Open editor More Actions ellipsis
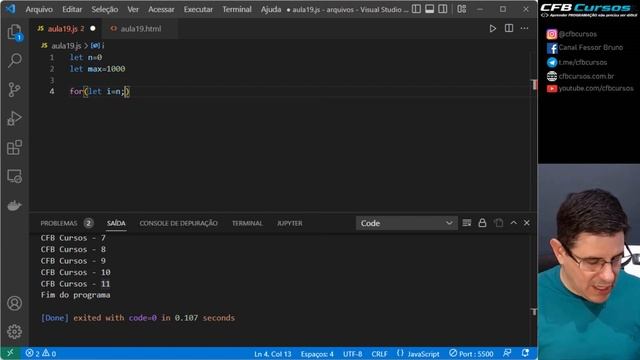 [524, 28]
